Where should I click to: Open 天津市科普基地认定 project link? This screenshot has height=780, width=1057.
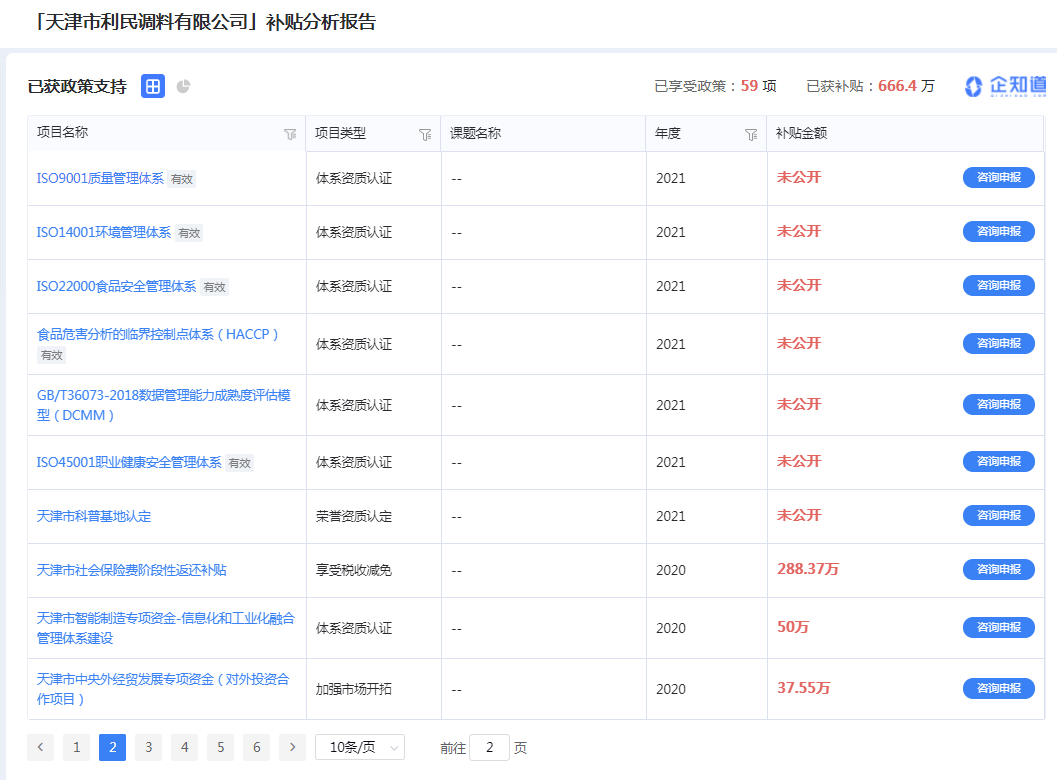coord(94,516)
